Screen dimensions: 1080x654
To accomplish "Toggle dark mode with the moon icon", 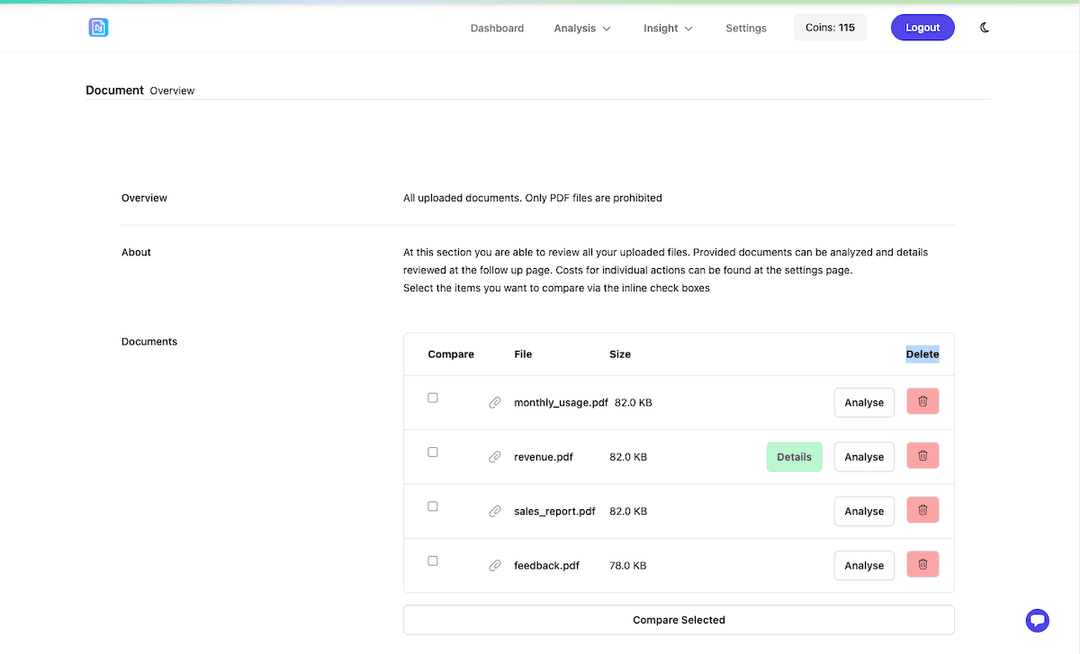I will pyautogui.click(x=984, y=27).
